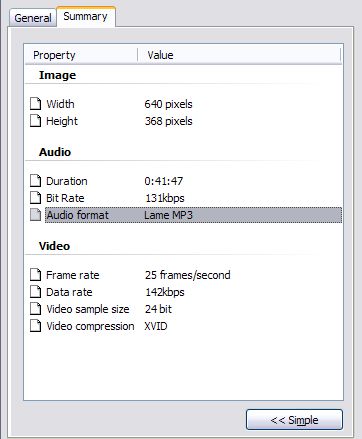The width and height of the screenshot is (362, 439).
Task: Click the document icon beside Height
Action: 36,121
